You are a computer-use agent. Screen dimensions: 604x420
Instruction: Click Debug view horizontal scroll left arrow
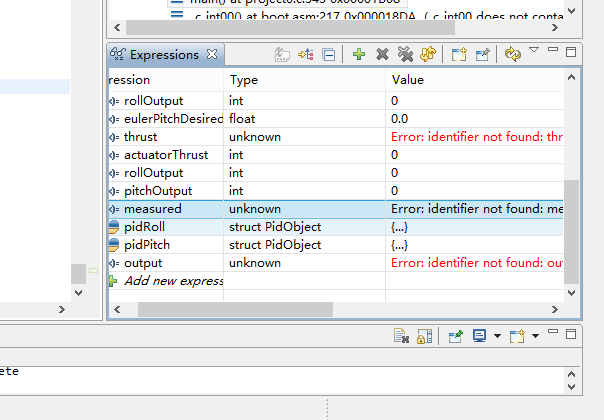117,27
